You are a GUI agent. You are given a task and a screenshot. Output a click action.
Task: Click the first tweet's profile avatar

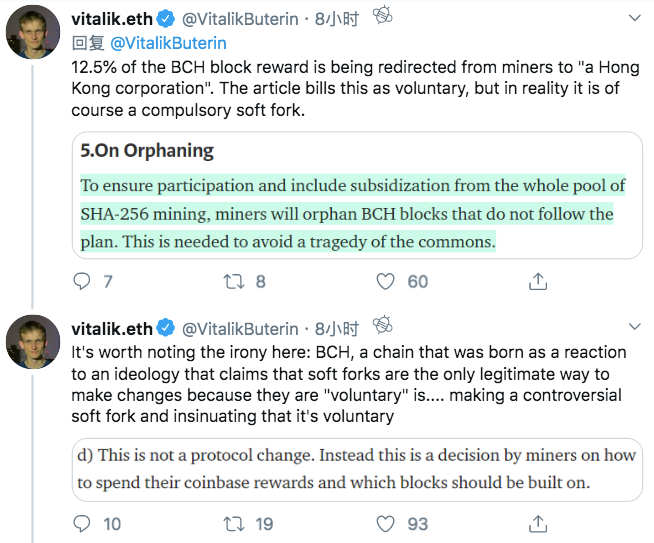point(33,32)
